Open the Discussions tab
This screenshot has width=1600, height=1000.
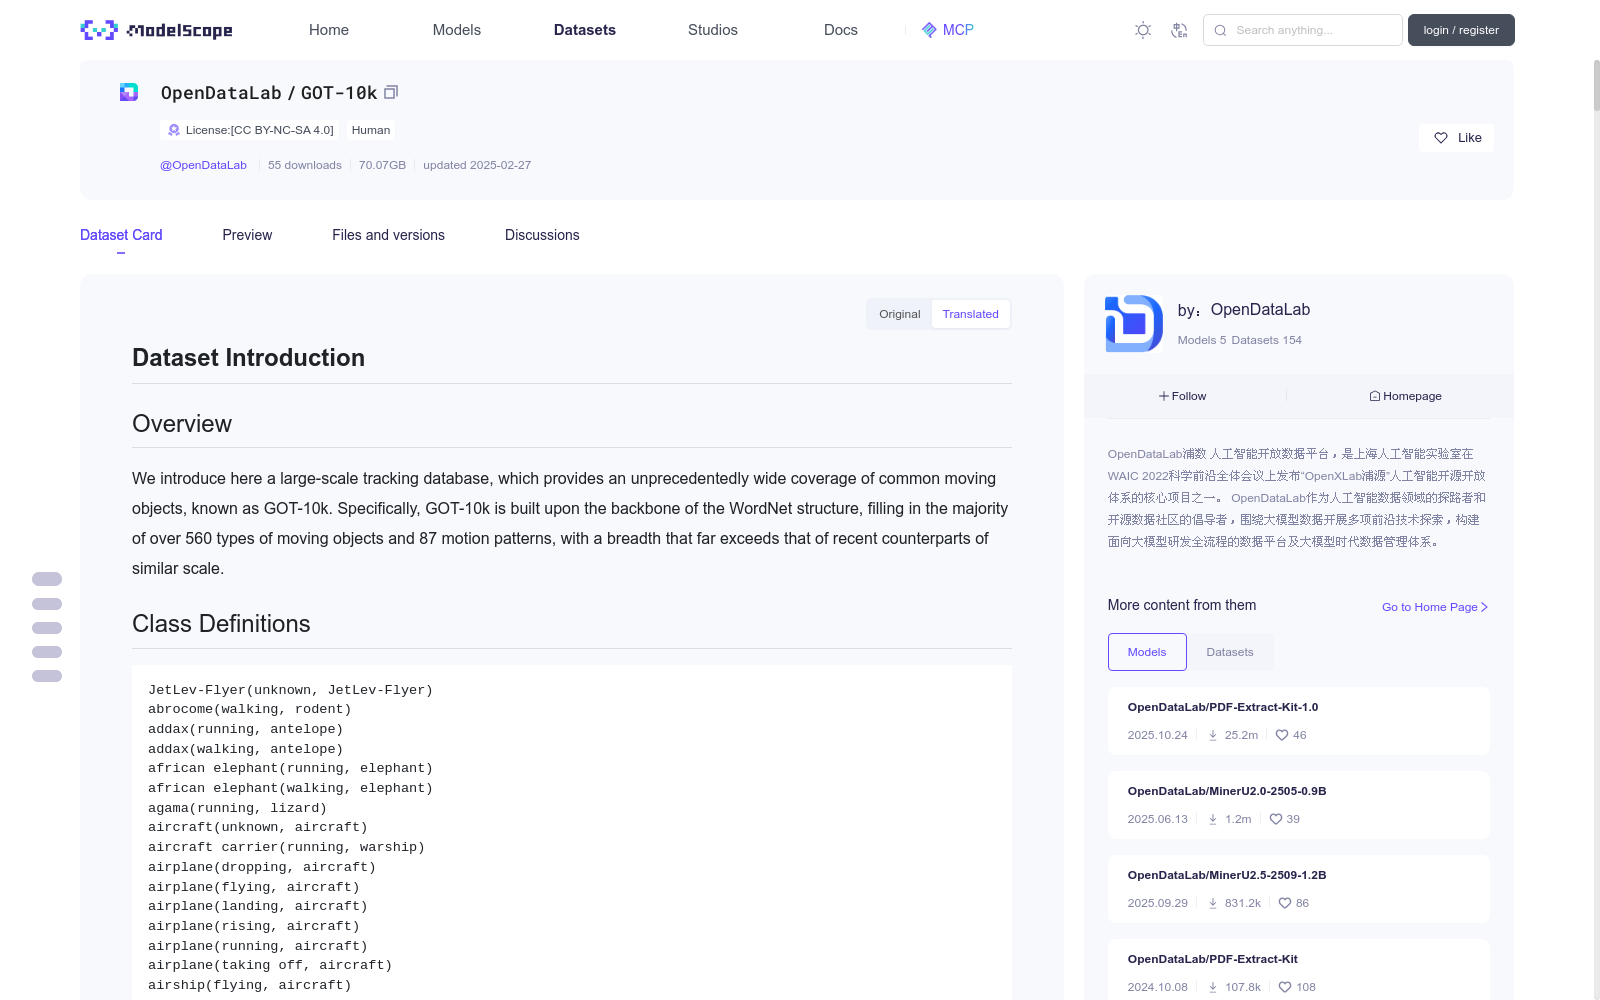[542, 235]
